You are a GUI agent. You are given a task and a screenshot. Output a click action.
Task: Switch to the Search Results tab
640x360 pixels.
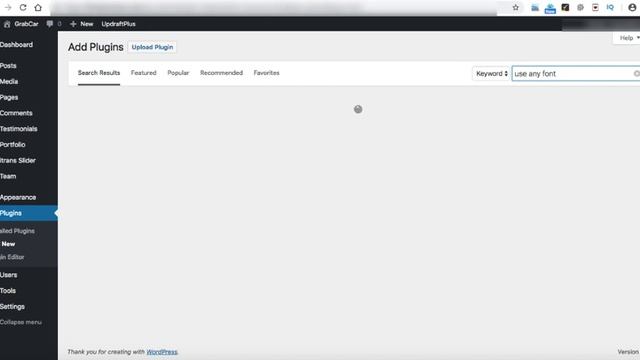click(x=99, y=73)
